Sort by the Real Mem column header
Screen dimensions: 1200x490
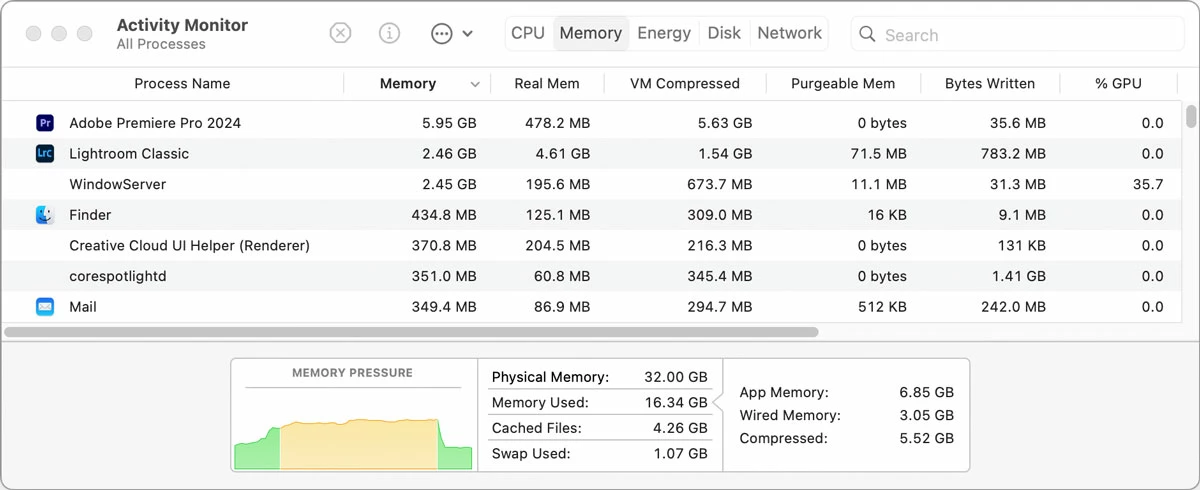[x=546, y=84]
